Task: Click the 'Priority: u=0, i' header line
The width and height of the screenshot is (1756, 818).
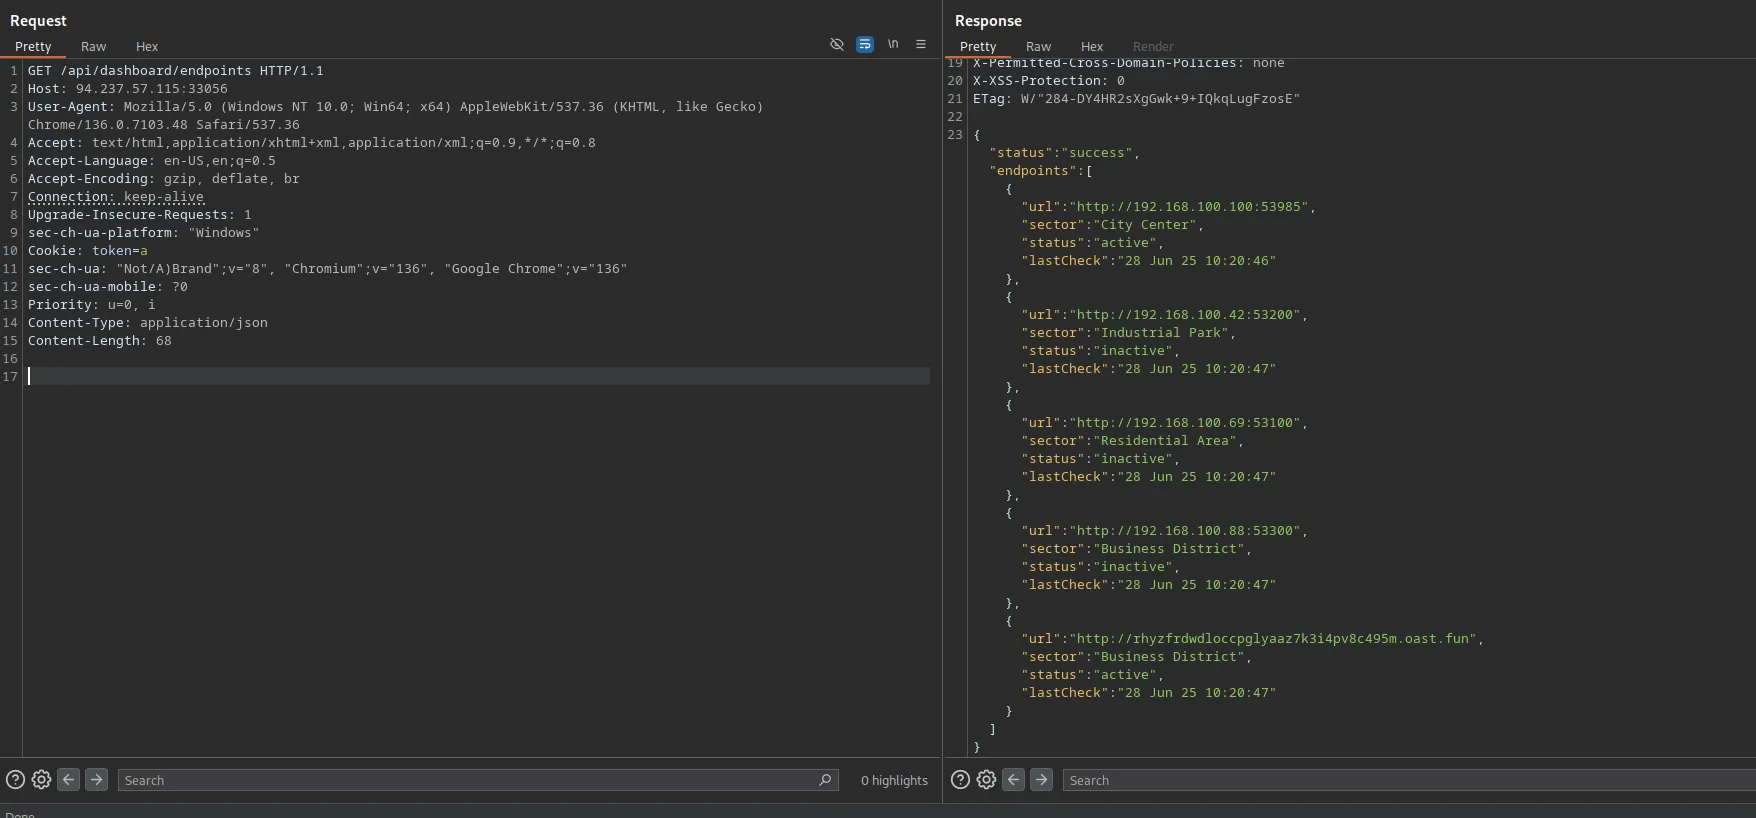Action: pyautogui.click(x=92, y=305)
